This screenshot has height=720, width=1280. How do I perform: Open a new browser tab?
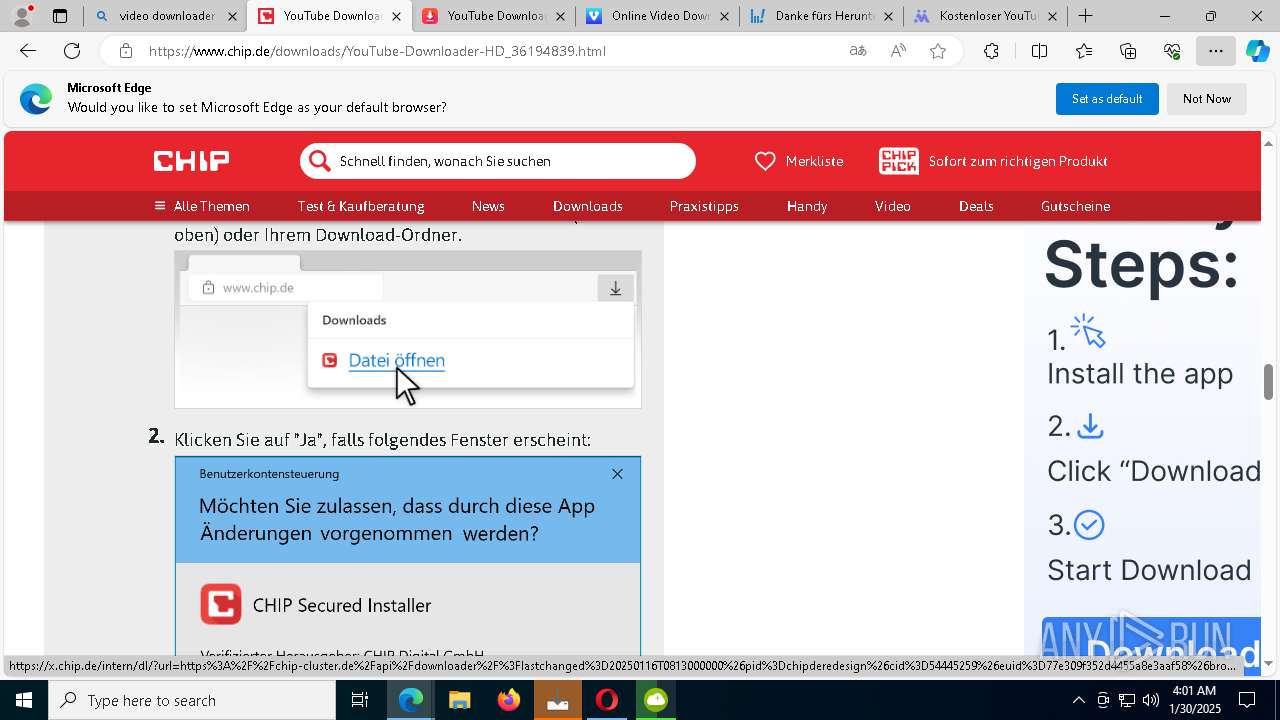pos(1085,16)
